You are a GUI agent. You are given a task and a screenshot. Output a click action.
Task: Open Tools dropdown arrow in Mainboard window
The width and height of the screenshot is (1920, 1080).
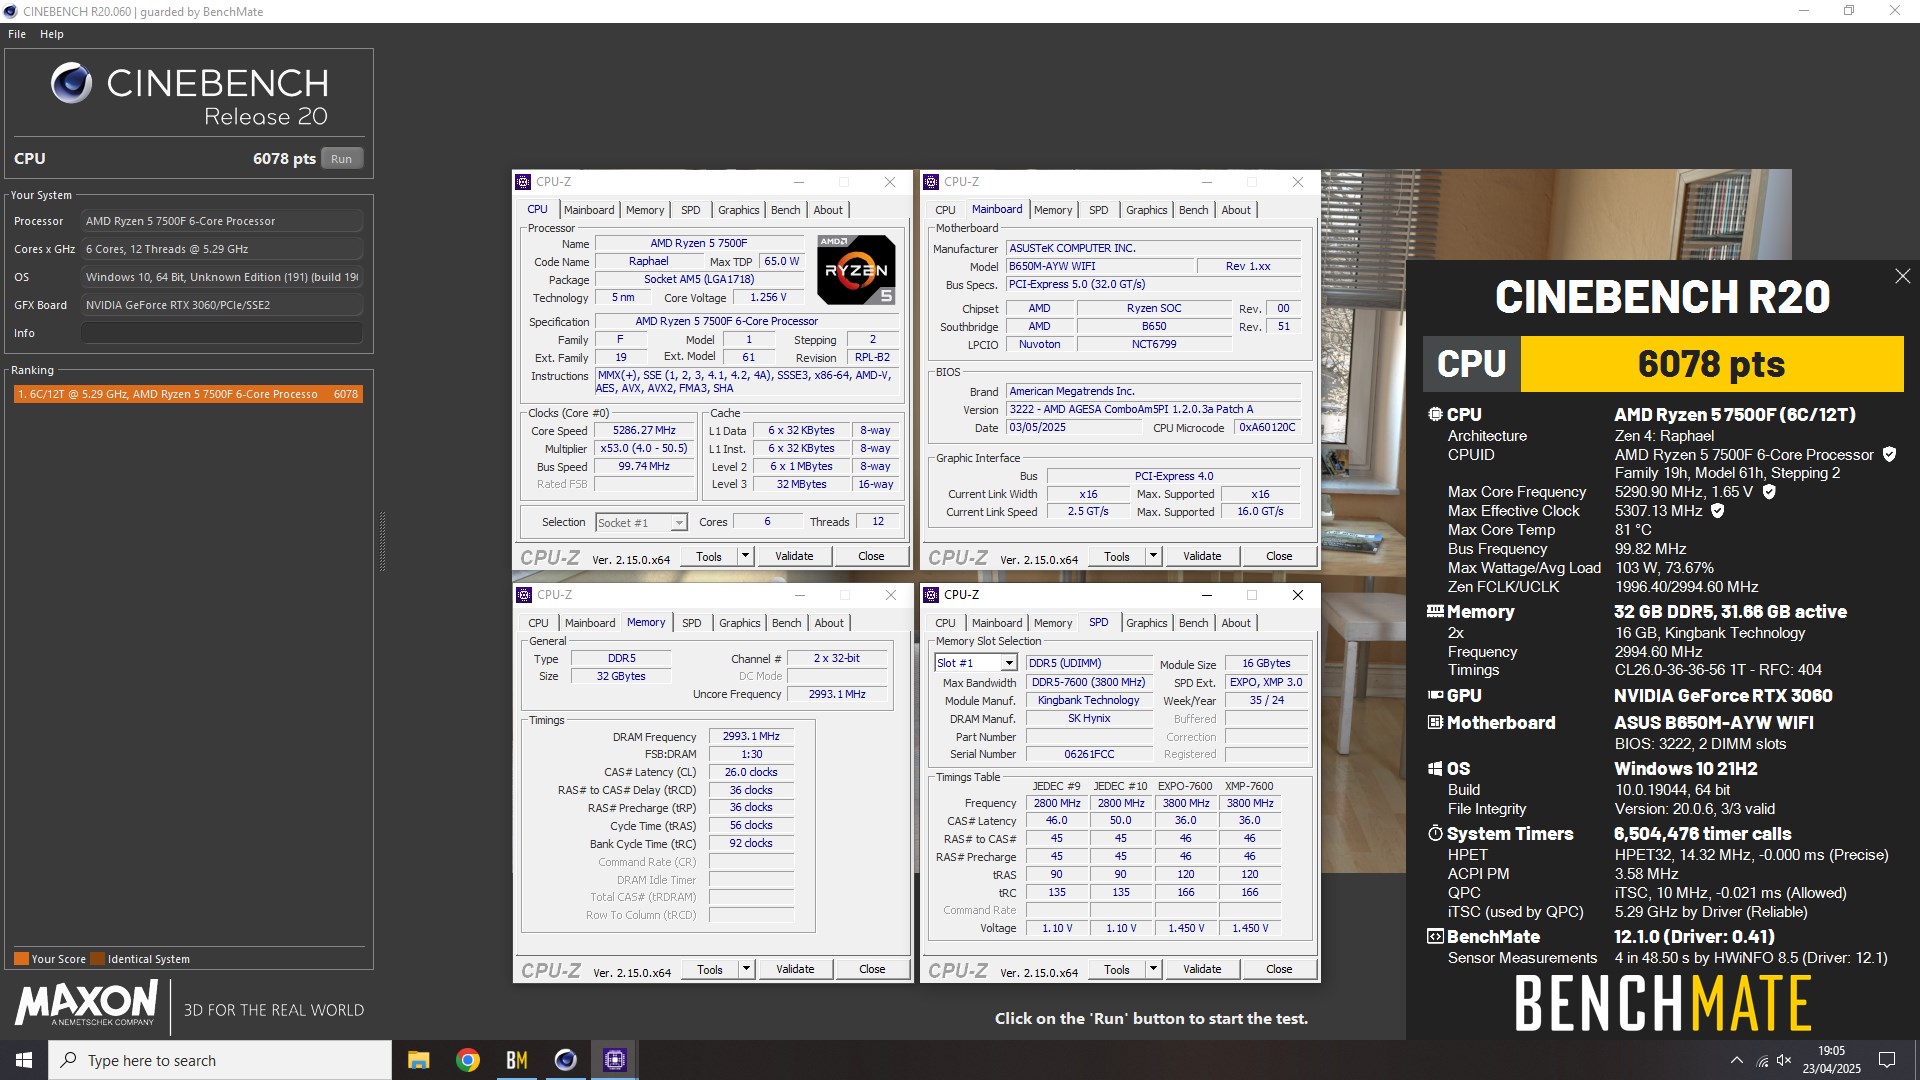tap(1153, 556)
